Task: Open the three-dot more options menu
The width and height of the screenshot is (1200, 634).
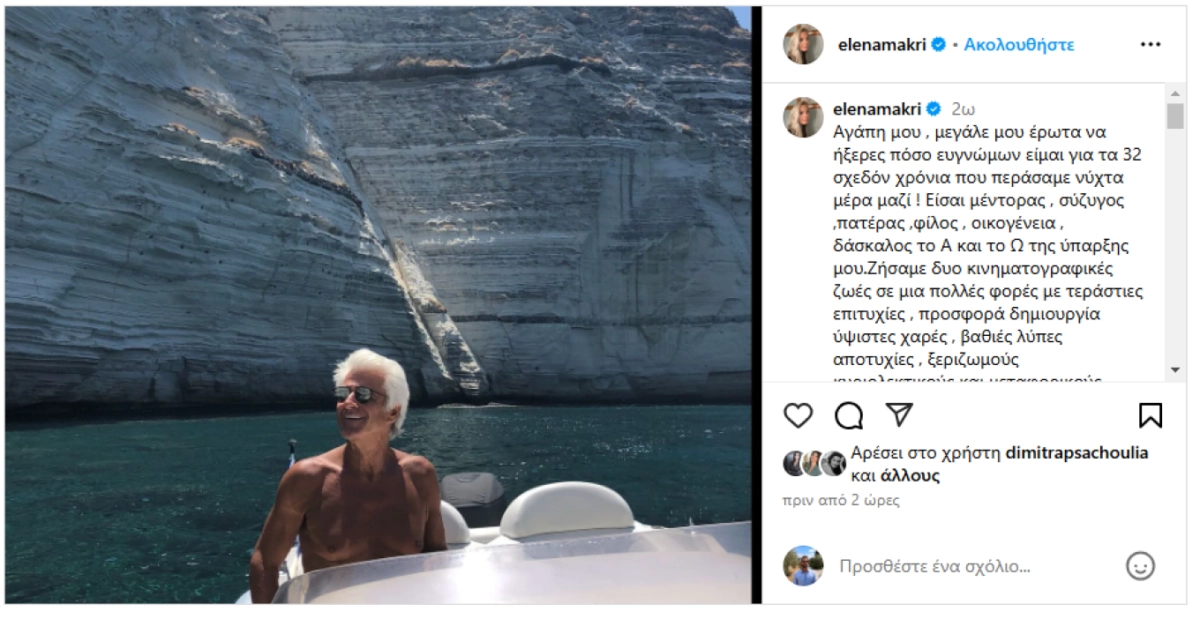Action: coord(1151,45)
